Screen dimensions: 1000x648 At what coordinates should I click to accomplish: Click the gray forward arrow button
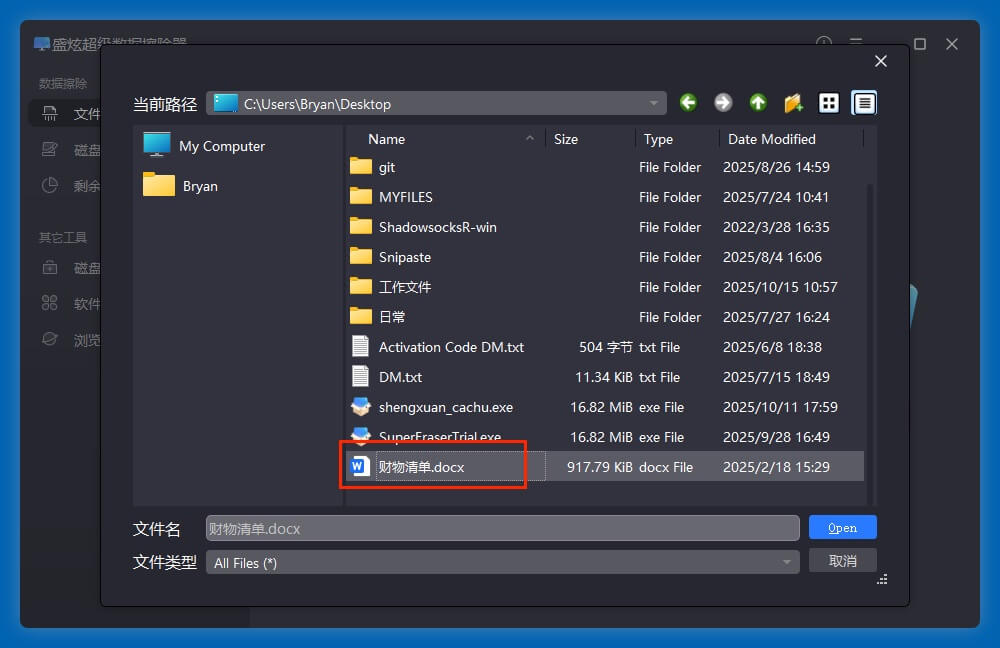coord(723,103)
